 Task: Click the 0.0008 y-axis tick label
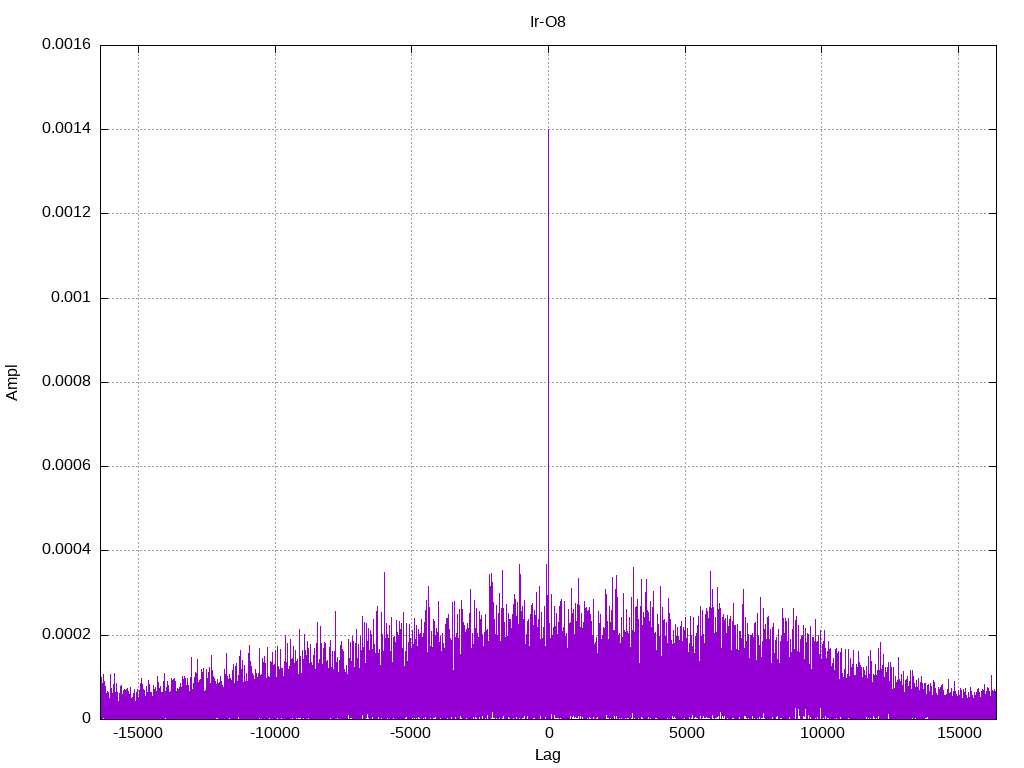point(67,381)
